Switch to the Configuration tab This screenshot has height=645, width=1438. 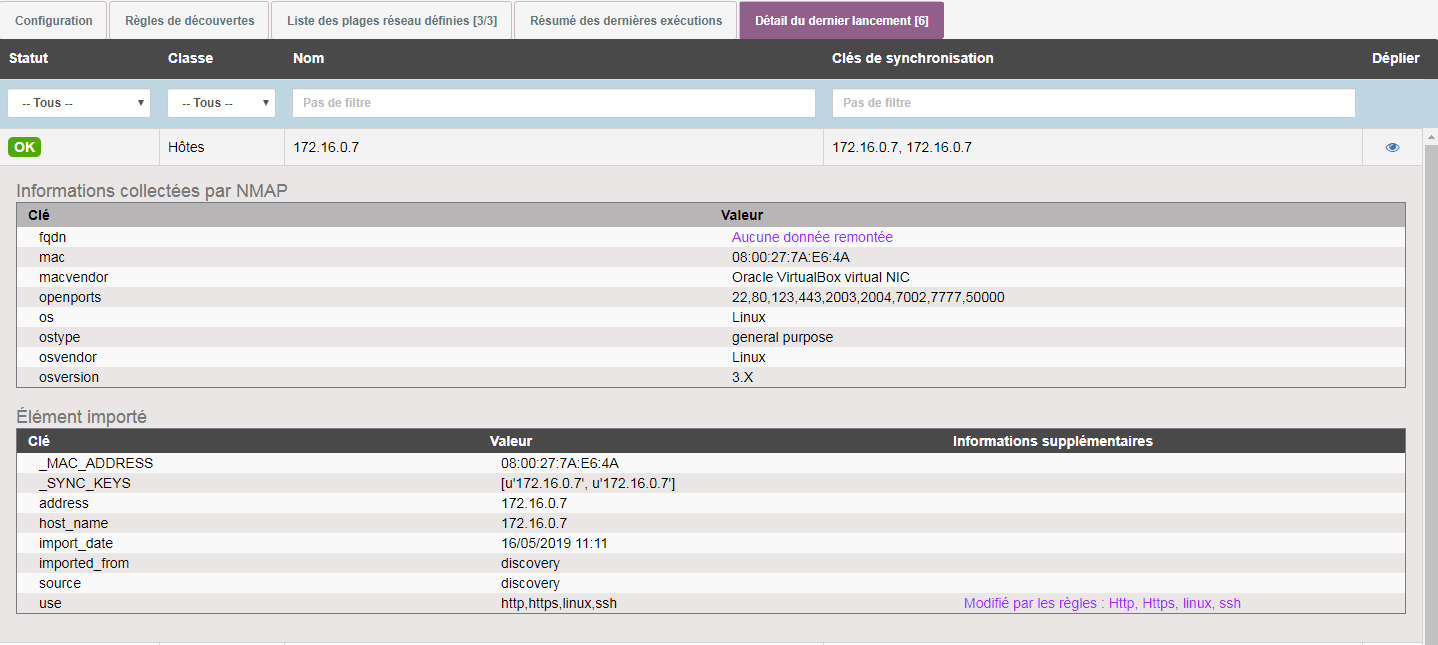click(54, 20)
